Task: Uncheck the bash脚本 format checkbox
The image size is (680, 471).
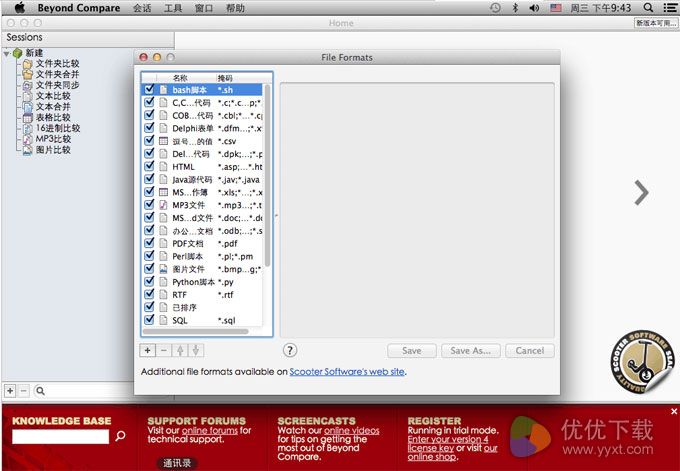Action: pyautogui.click(x=149, y=89)
